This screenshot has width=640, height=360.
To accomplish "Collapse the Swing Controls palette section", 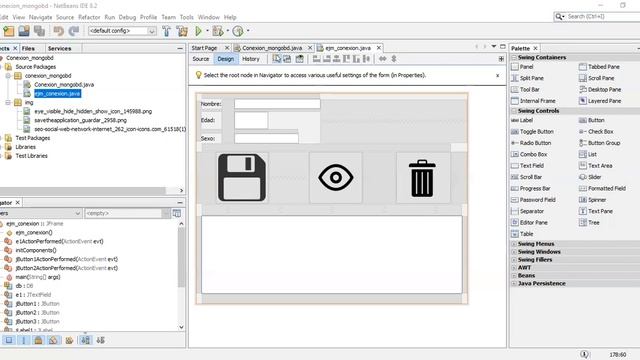I will [x=514, y=111].
